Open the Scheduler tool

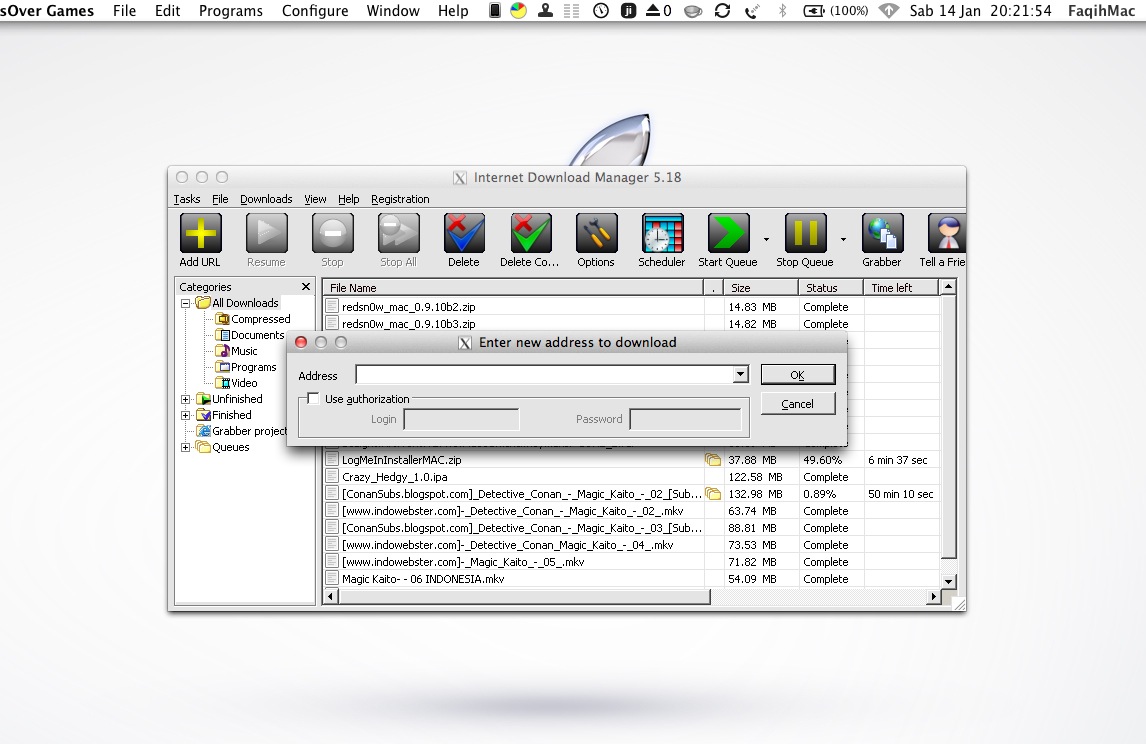662,234
